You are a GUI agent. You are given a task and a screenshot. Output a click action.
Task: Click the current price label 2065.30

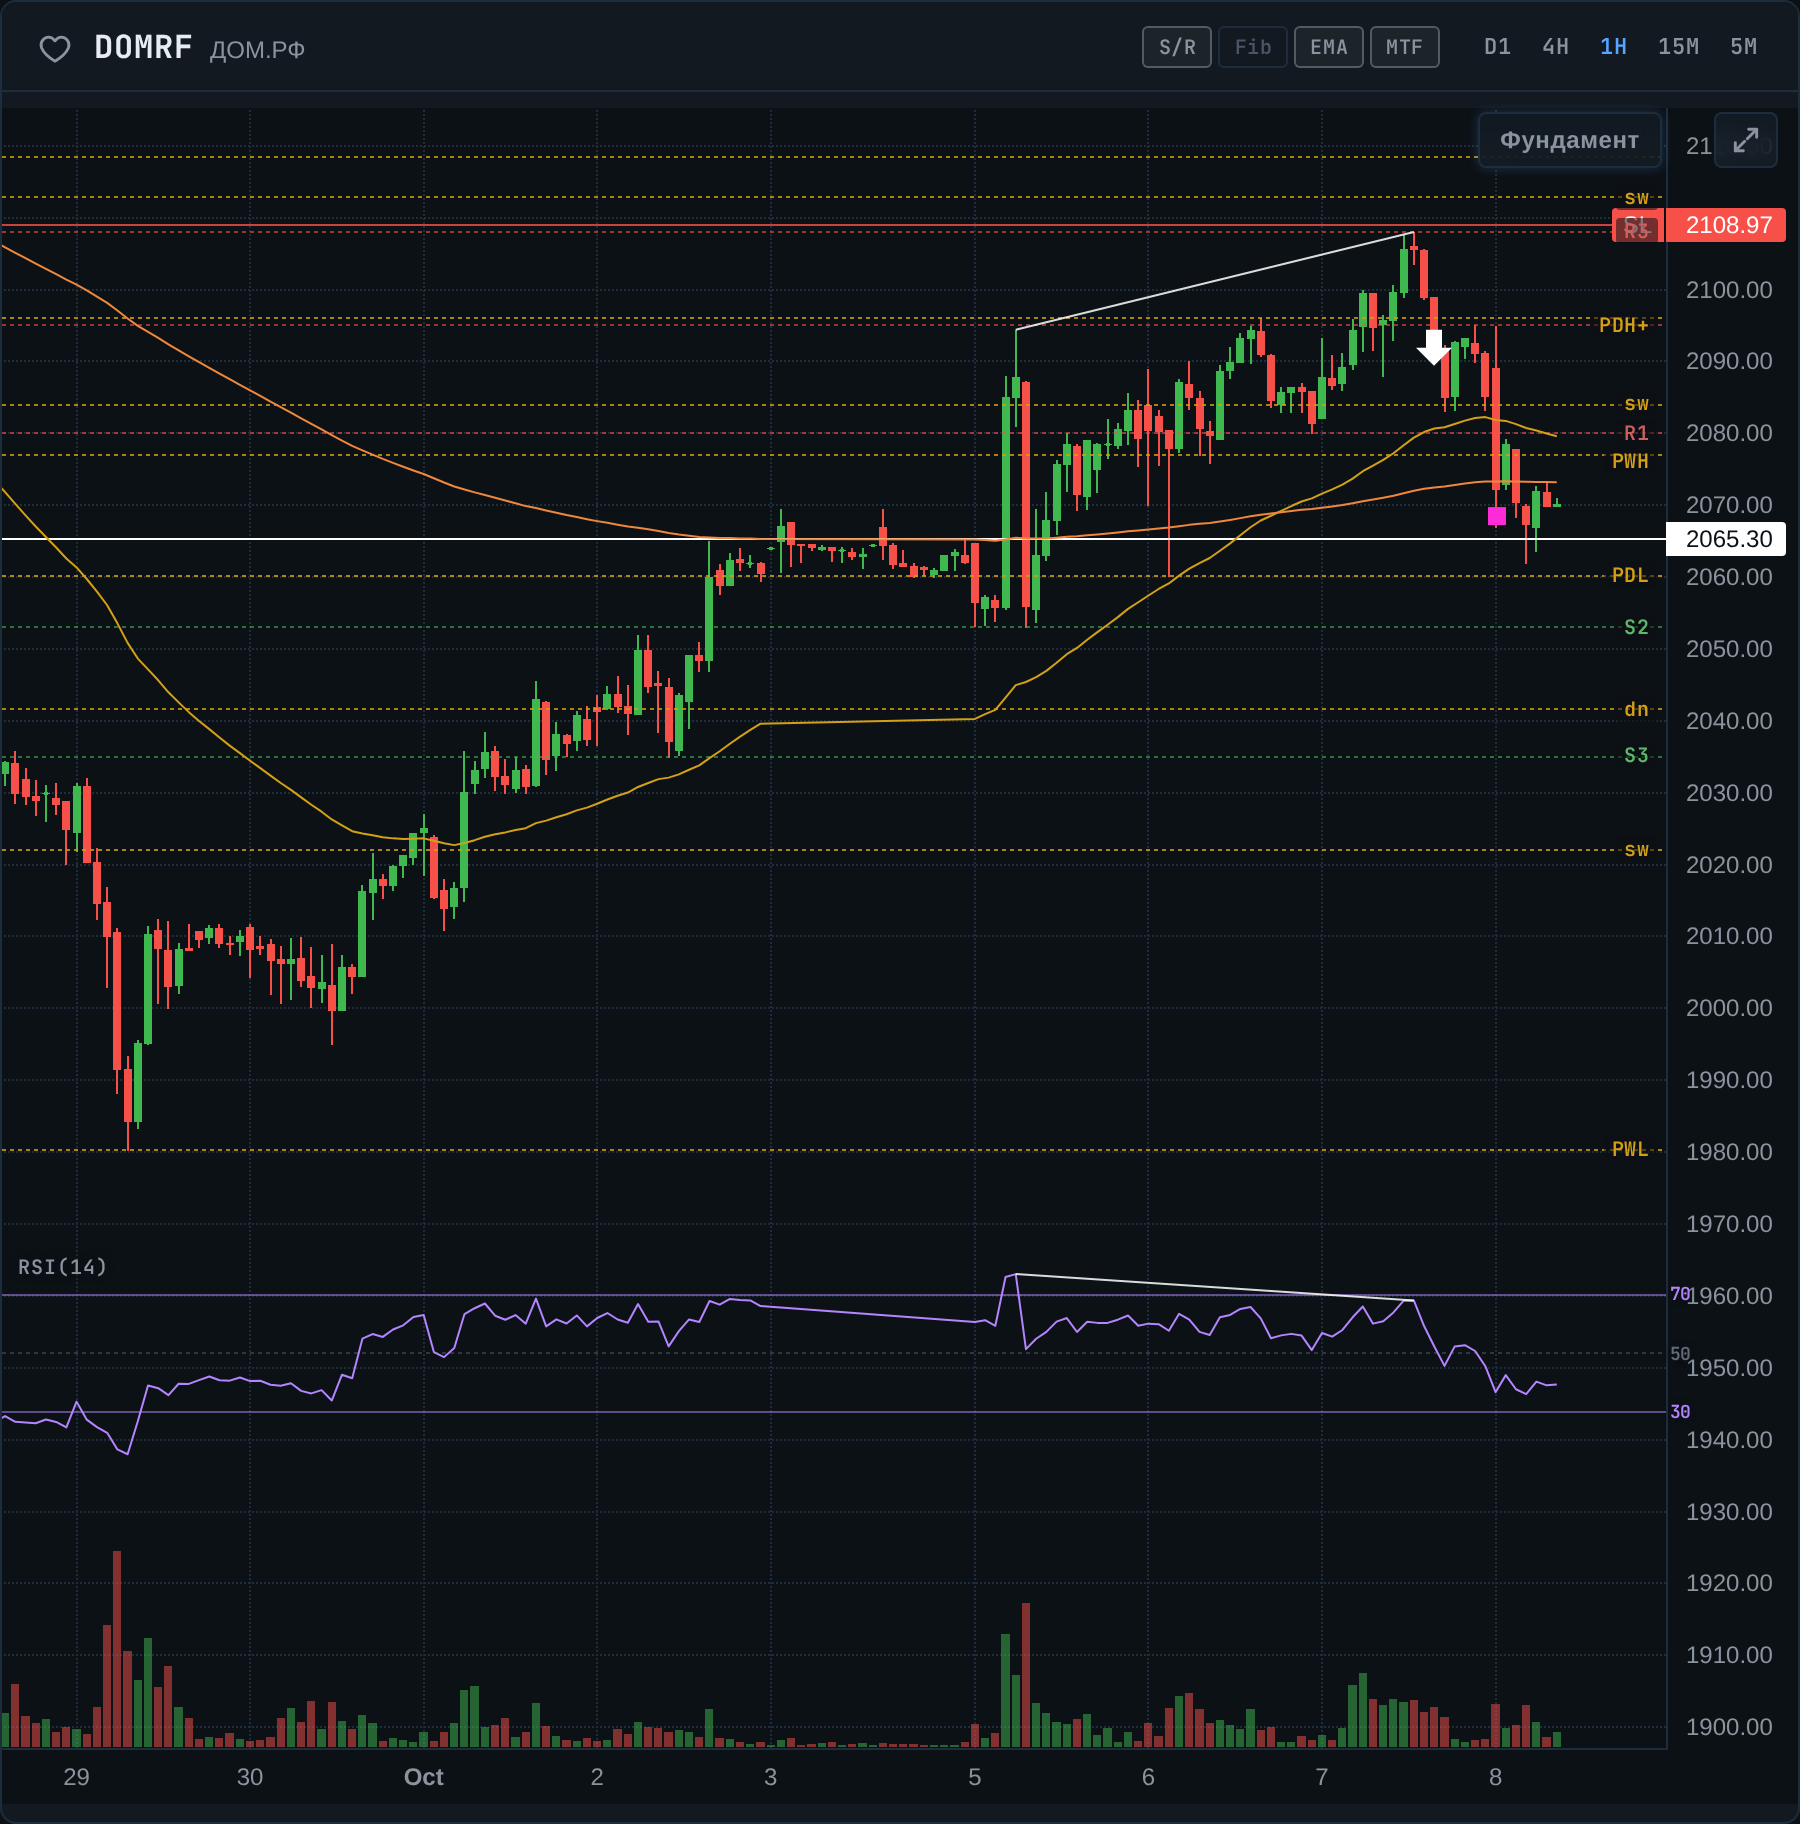pos(1726,539)
